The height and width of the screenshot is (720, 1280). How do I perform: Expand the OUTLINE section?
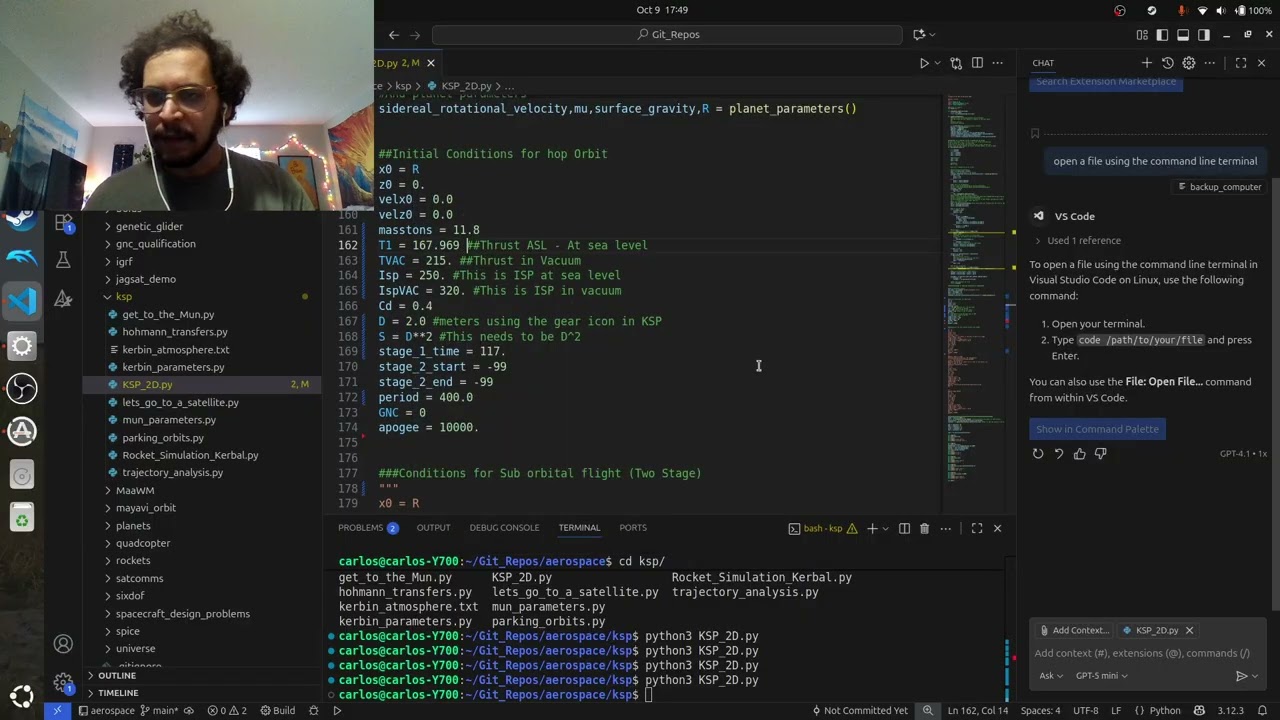pyautogui.click(x=200, y=675)
